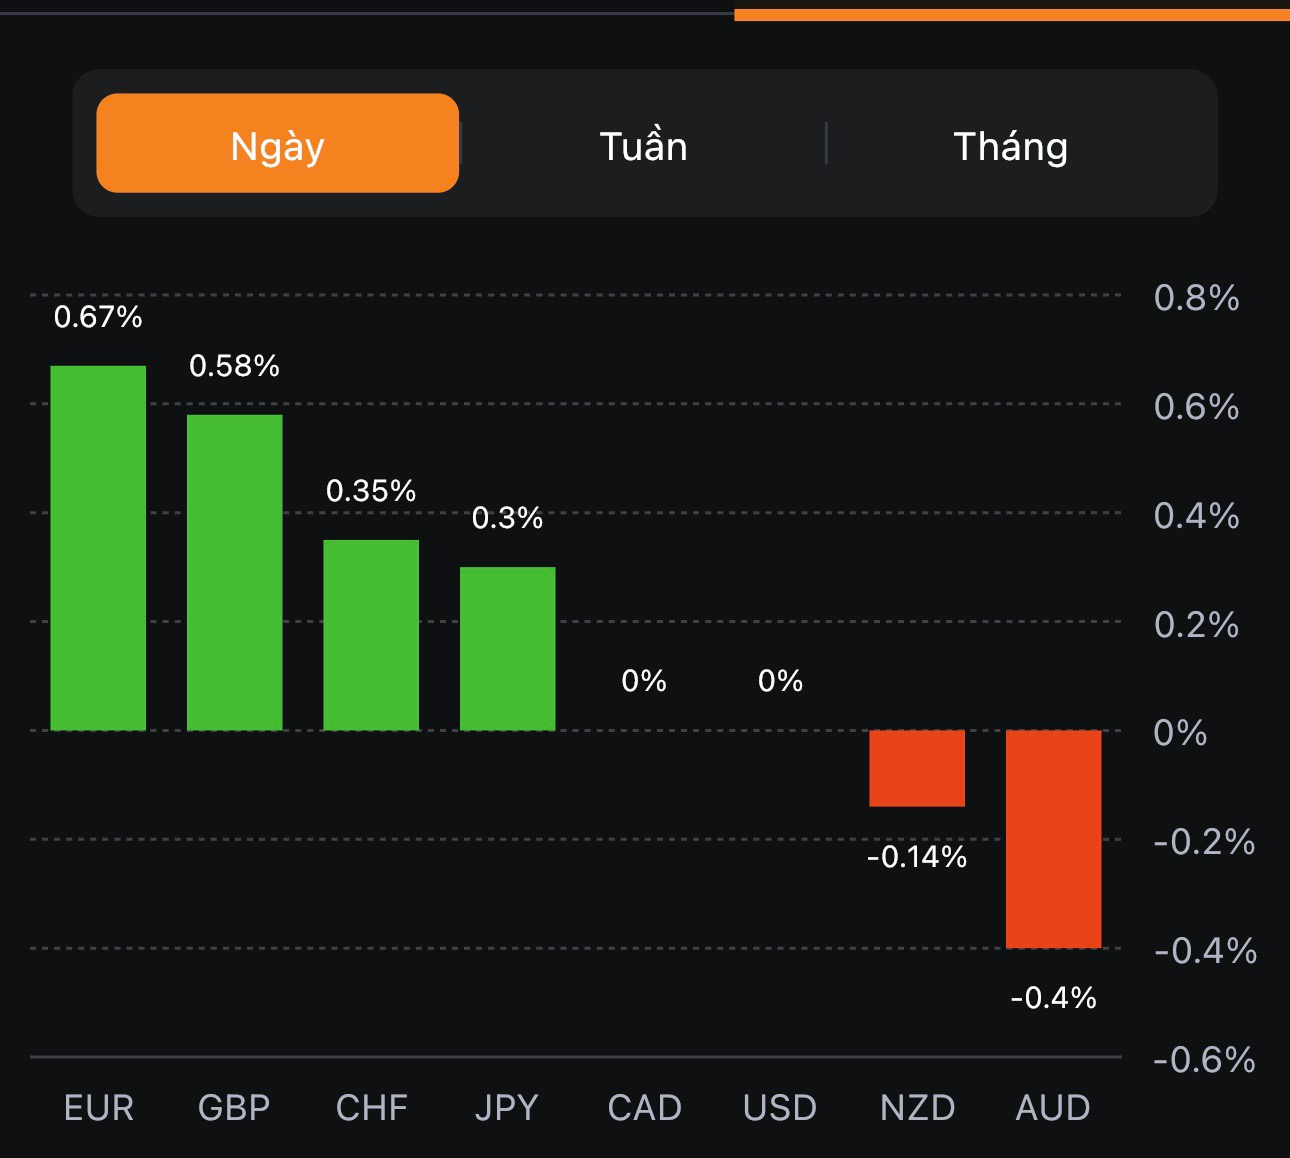Tap the AUD label below chart
1290x1158 pixels.
coord(1053,1108)
